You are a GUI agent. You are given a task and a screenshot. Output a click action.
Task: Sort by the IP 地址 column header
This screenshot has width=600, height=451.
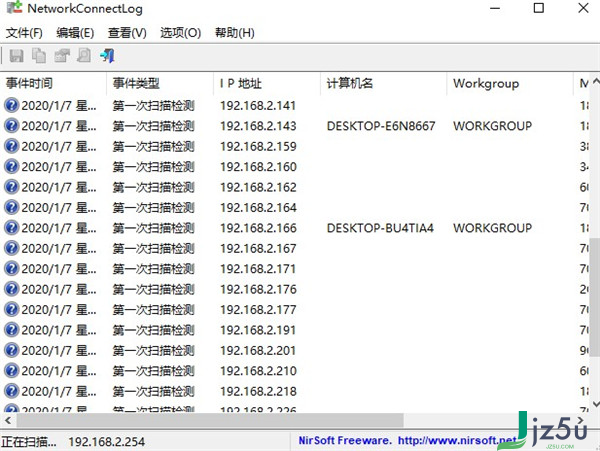(x=267, y=83)
